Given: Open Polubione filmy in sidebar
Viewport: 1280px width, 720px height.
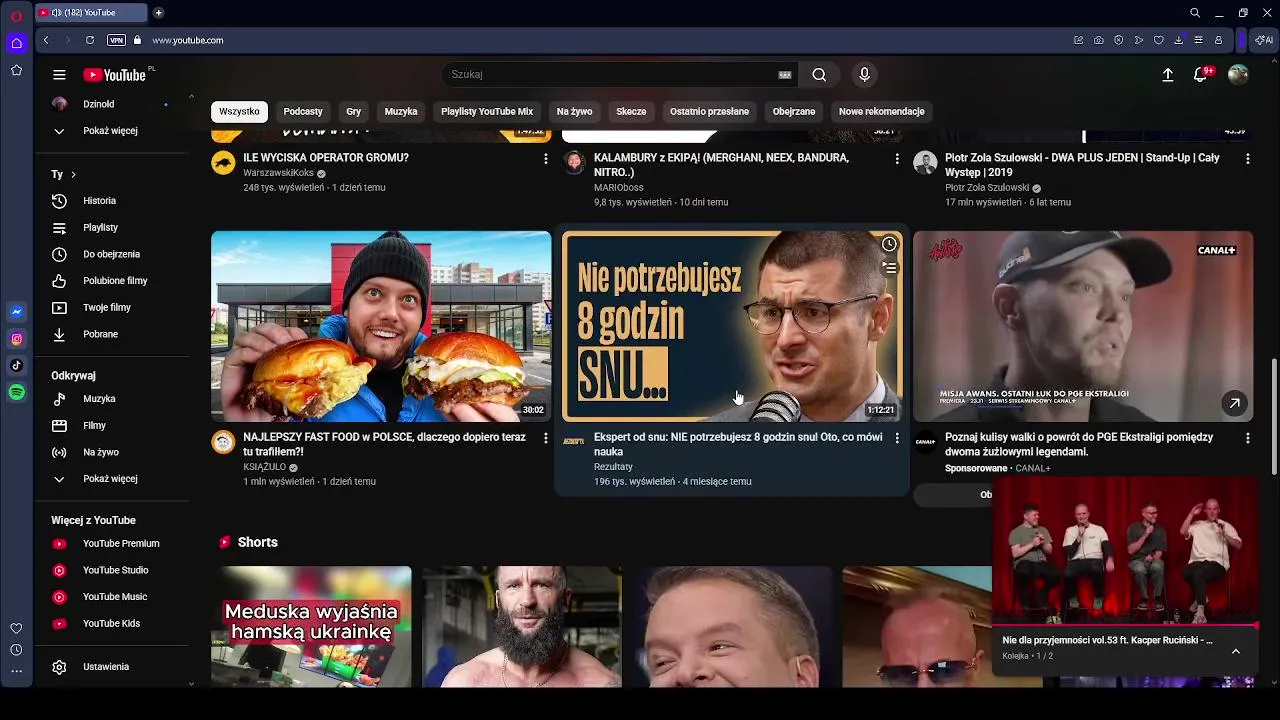Looking at the screenshot, I should click(x=112, y=281).
